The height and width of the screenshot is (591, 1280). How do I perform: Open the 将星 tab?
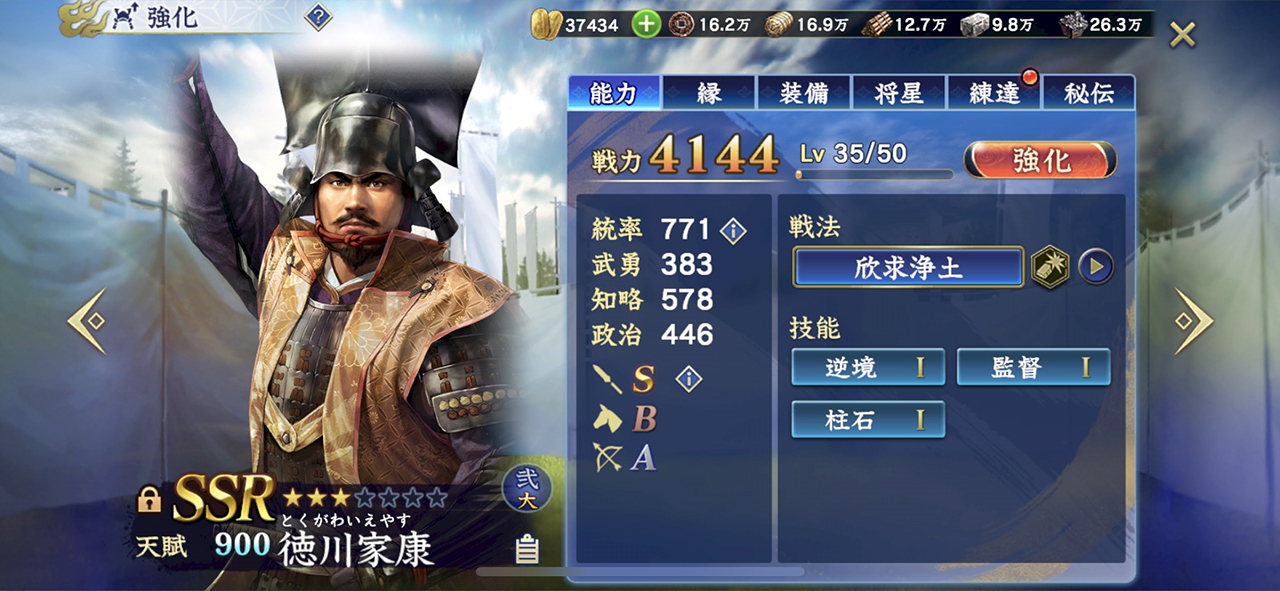point(899,93)
